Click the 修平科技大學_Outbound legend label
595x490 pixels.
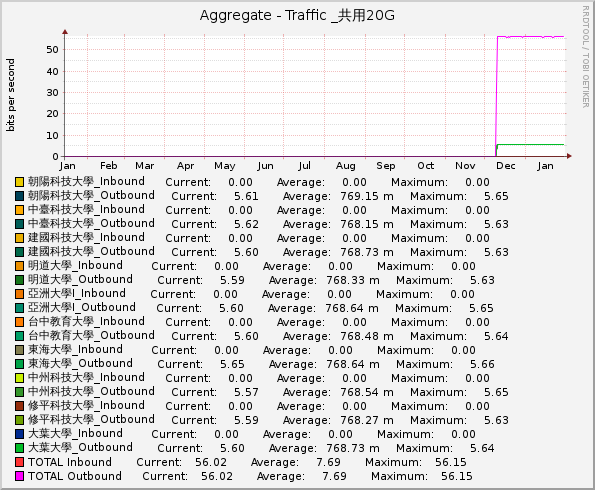click(91, 419)
